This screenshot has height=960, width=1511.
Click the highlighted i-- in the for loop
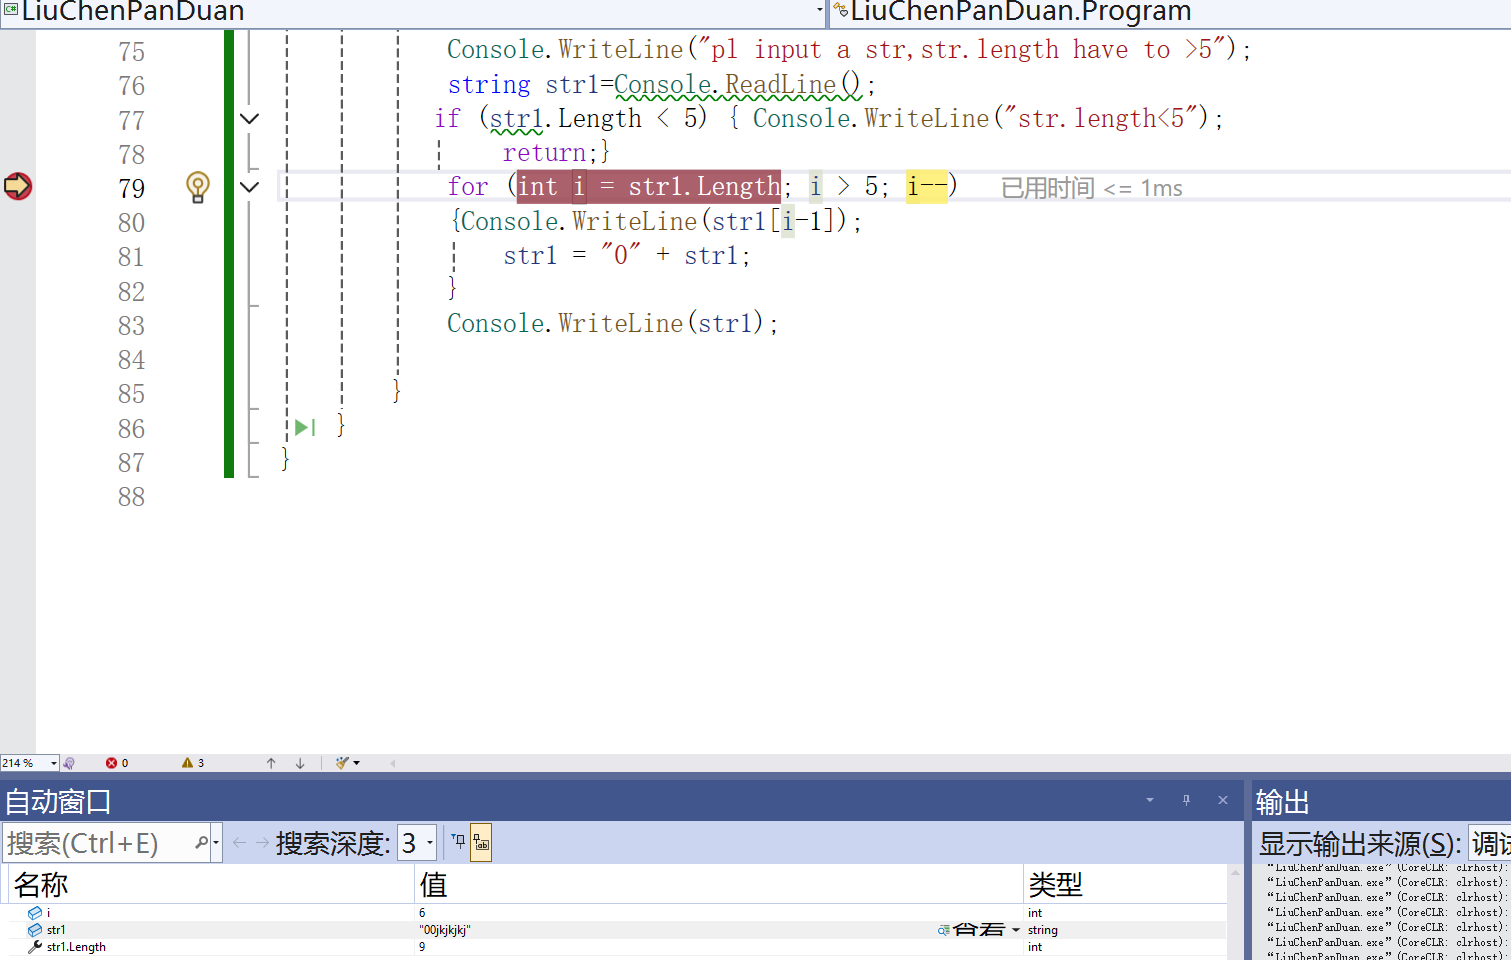pos(927,187)
